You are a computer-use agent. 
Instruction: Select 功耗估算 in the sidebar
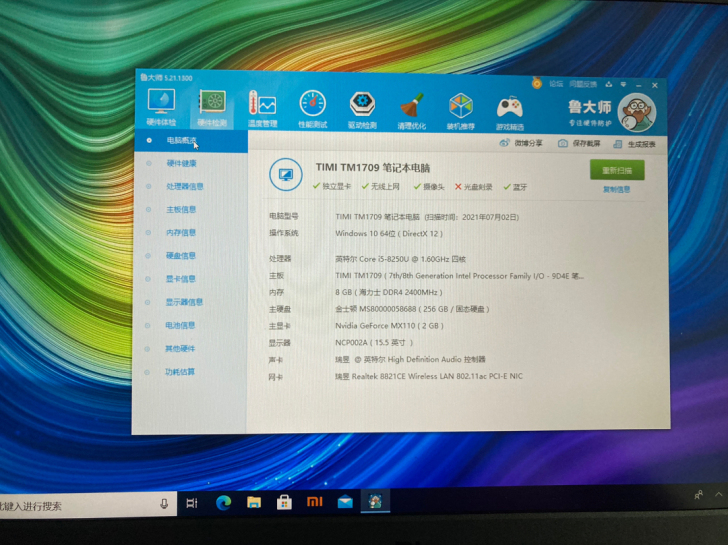(180, 372)
